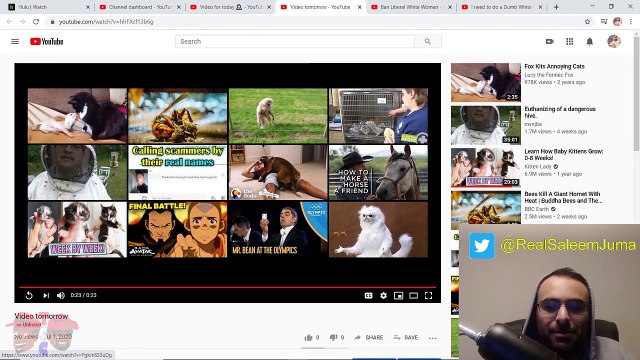
Task: Select Mr. Bean at the Olympics video
Action: [278, 229]
